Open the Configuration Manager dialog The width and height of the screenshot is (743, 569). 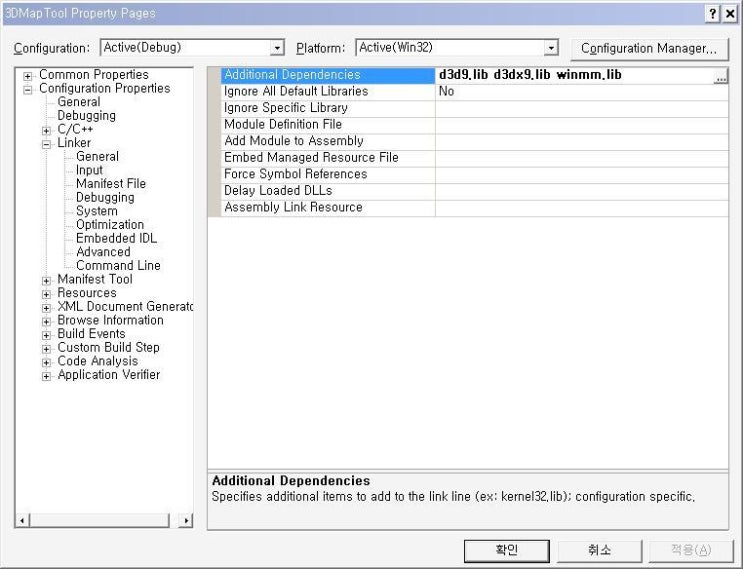(x=648, y=48)
